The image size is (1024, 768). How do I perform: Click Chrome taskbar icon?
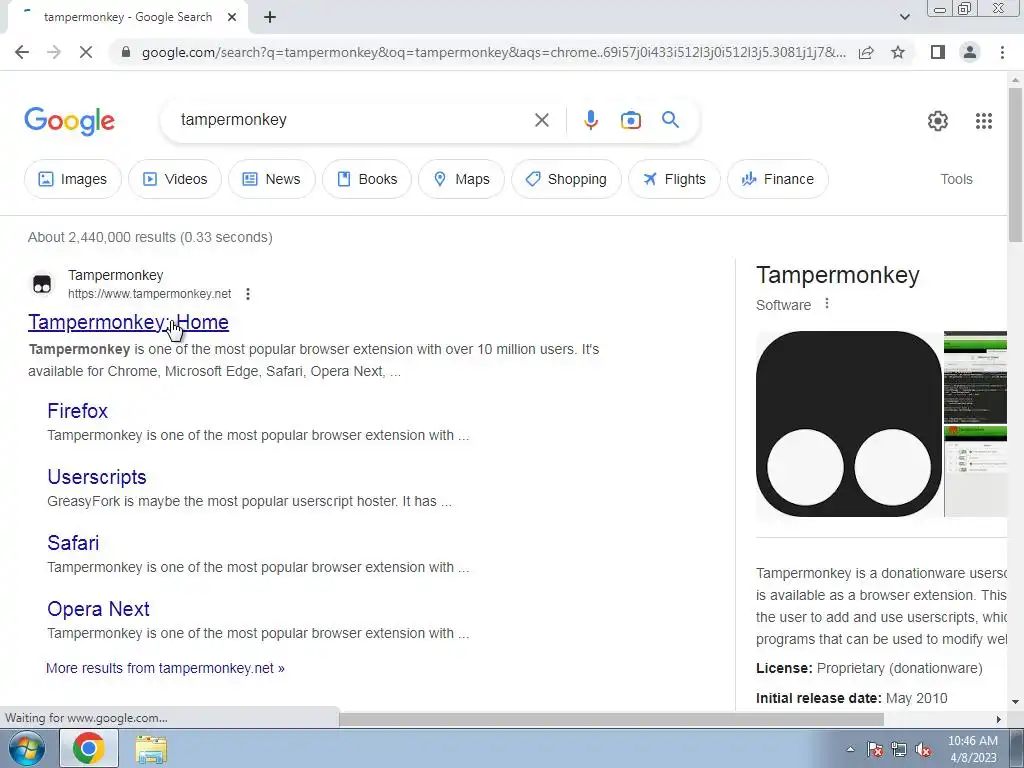[89, 748]
